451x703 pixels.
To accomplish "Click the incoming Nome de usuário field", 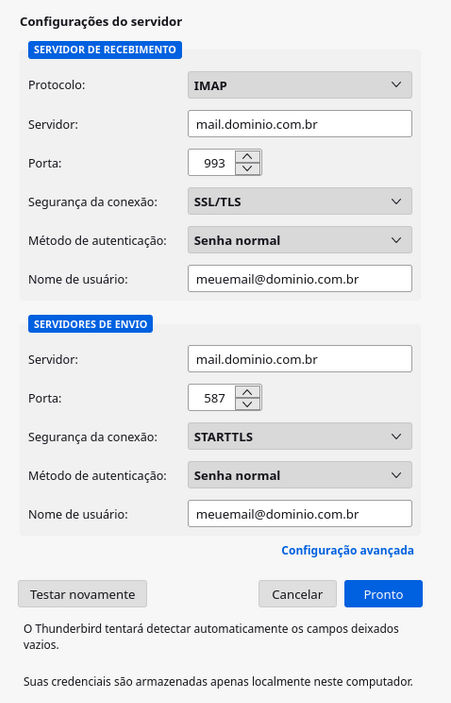I will click(299, 278).
